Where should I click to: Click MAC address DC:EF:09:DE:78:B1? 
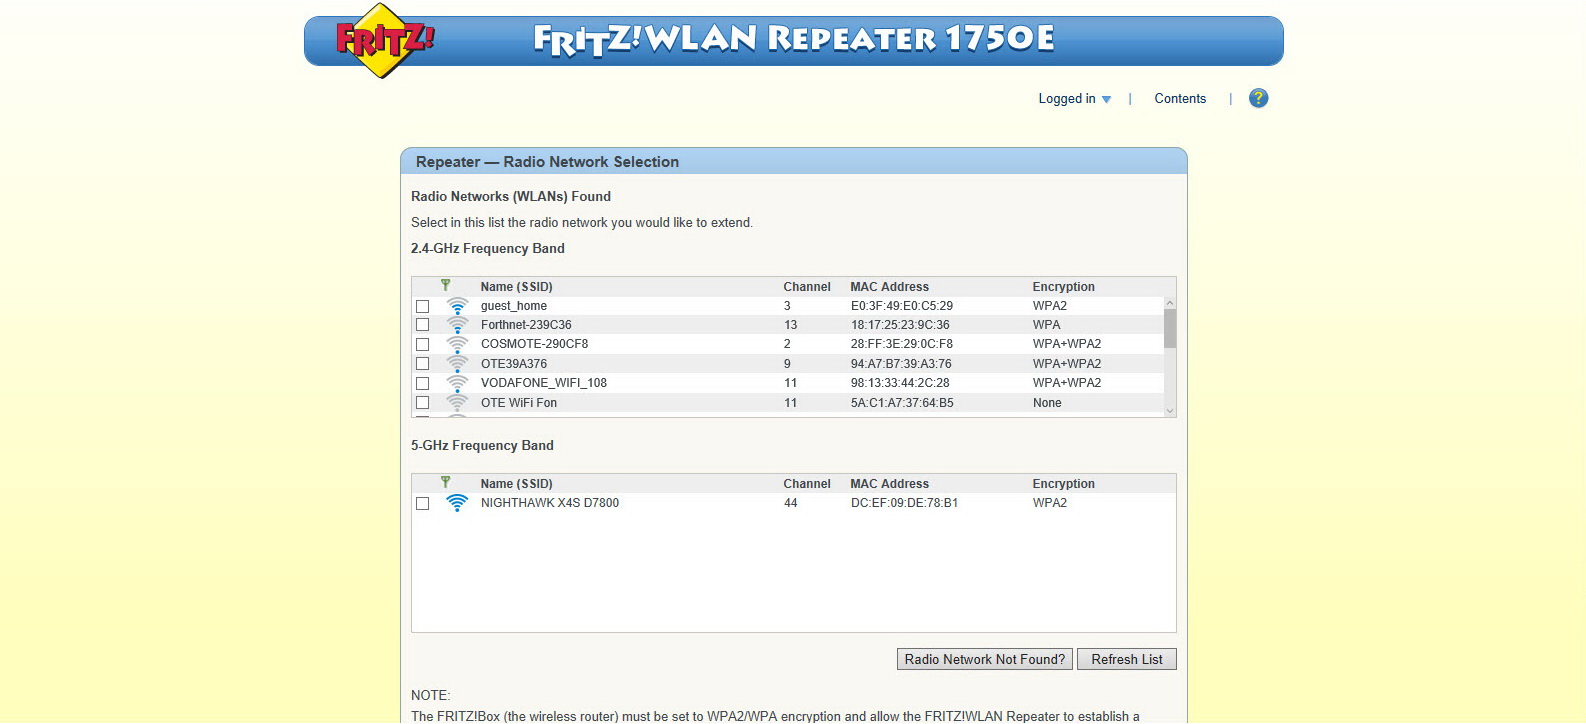pyautogui.click(x=904, y=503)
